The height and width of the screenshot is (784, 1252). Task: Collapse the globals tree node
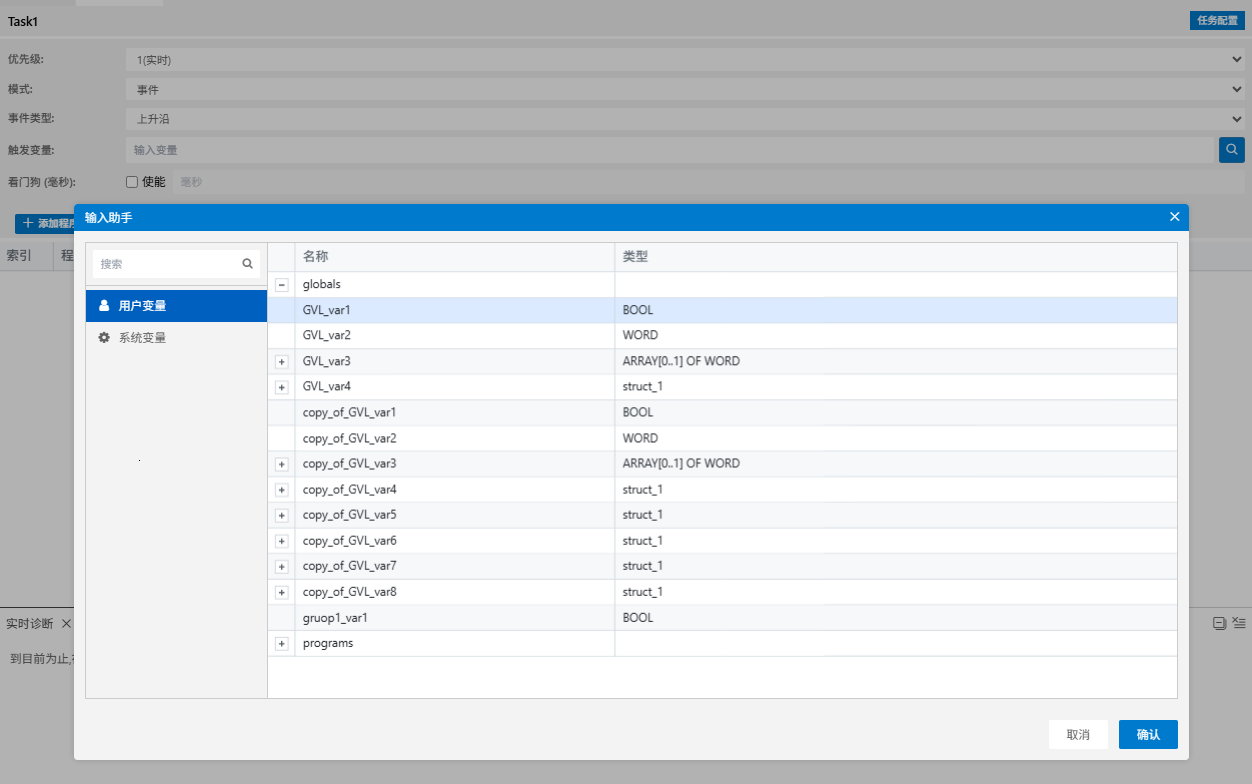(x=281, y=285)
